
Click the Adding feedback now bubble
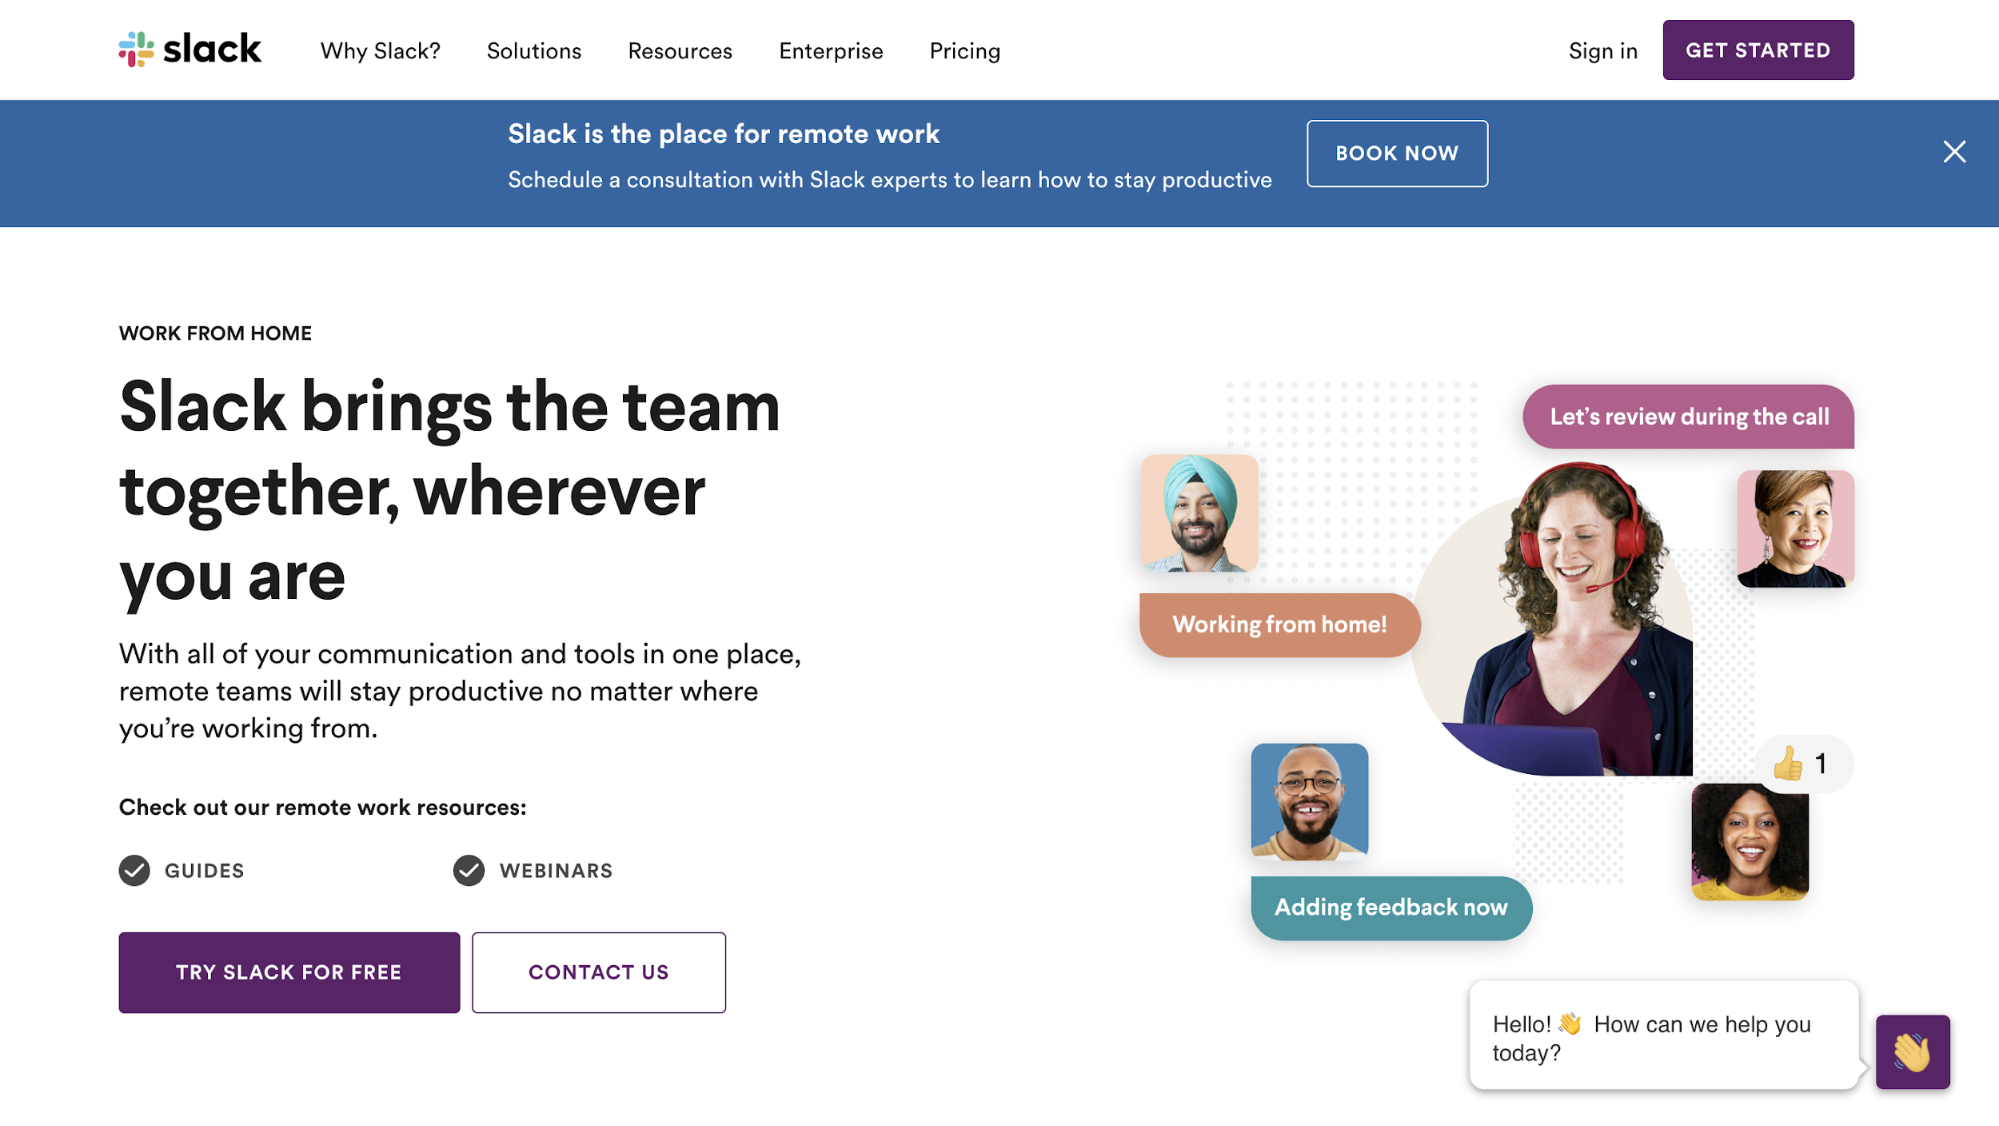(1390, 907)
